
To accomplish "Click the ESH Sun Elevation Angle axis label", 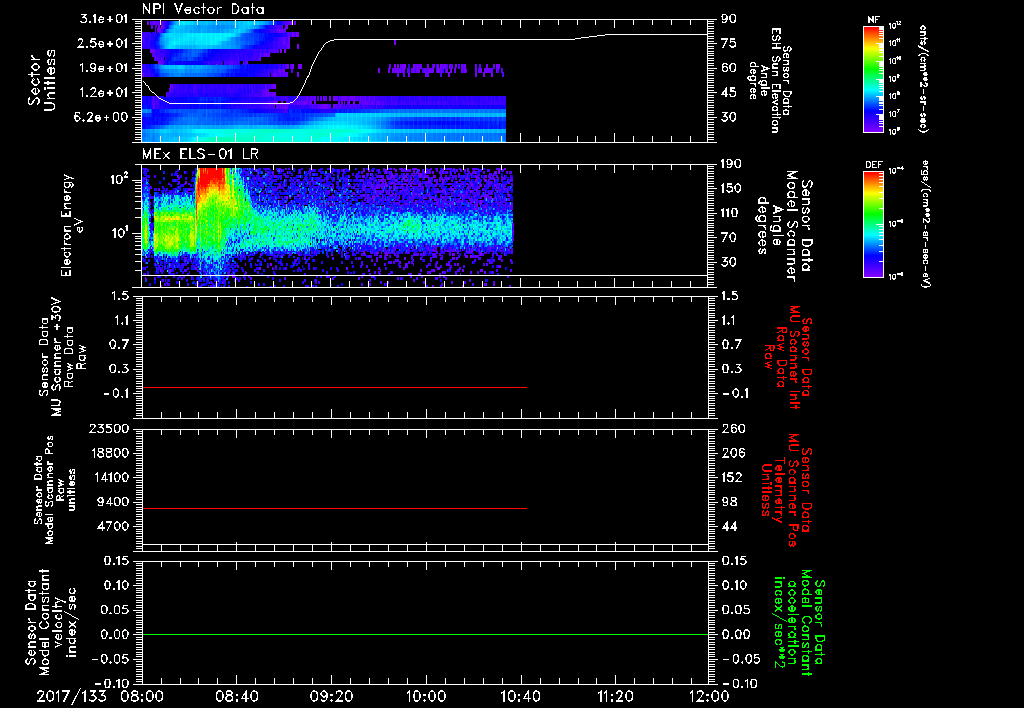I will pyautogui.click(x=769, y=80).
